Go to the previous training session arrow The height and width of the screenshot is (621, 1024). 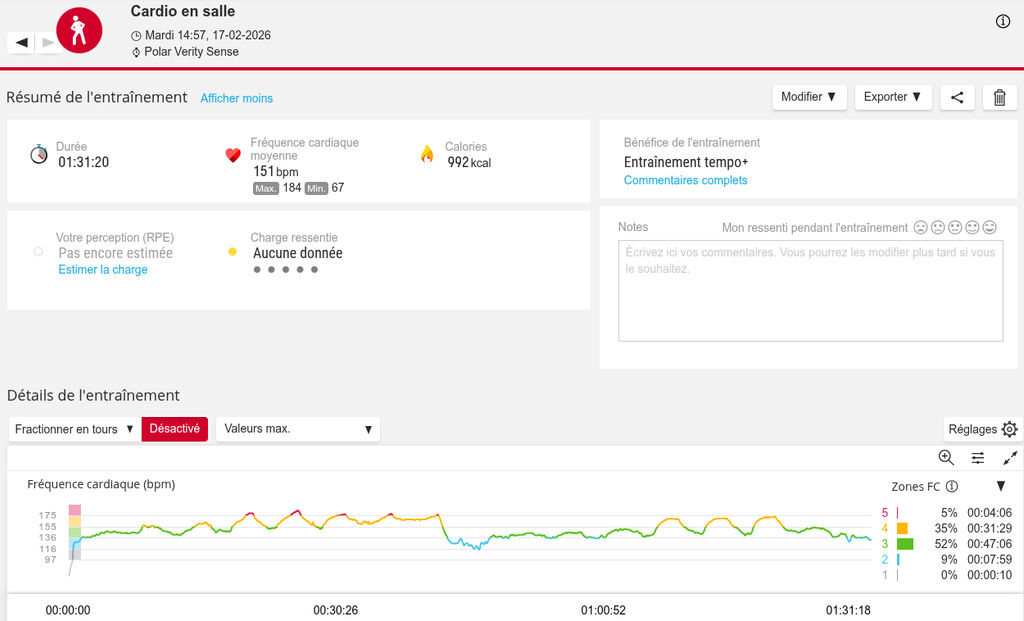(21, 42)
